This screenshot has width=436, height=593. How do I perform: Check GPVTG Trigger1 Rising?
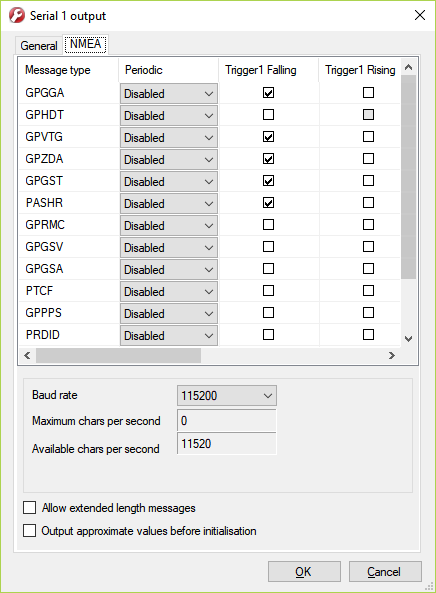368,137
